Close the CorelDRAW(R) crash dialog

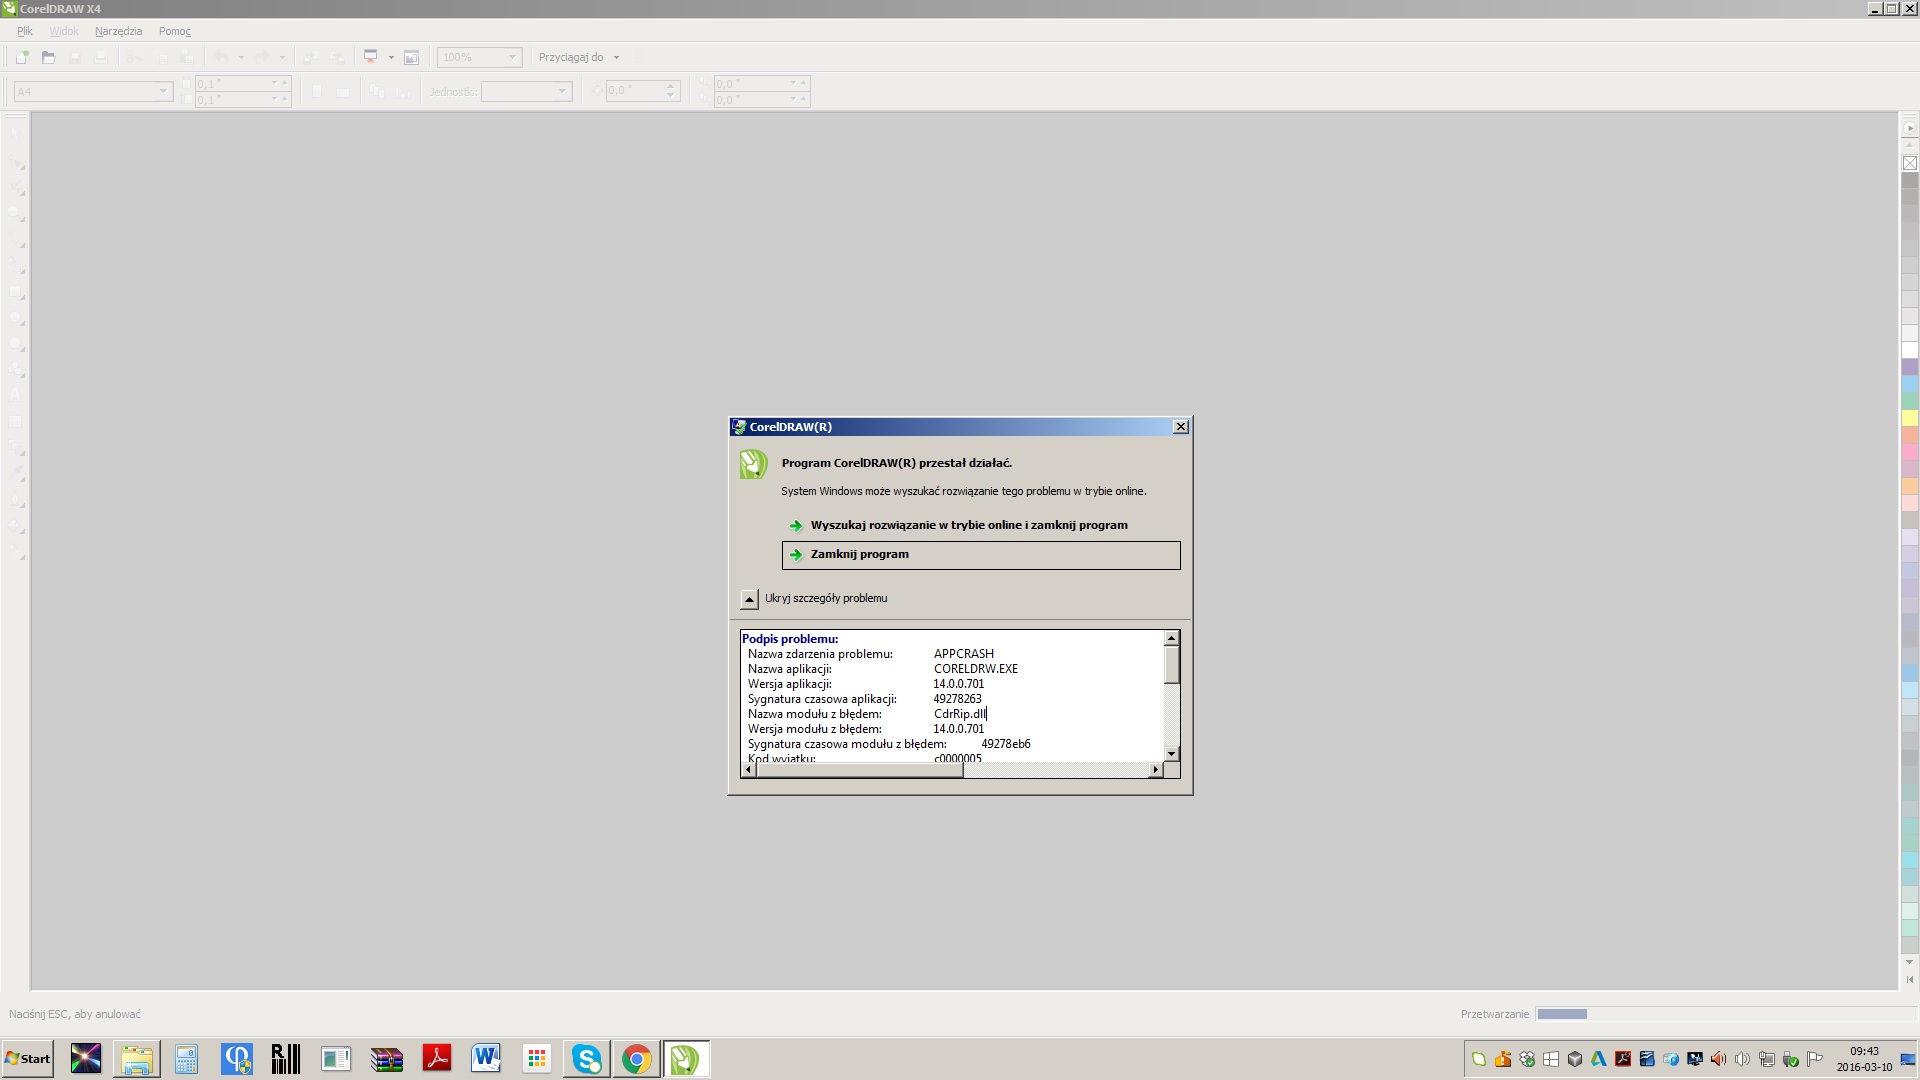coord(1180,427)
